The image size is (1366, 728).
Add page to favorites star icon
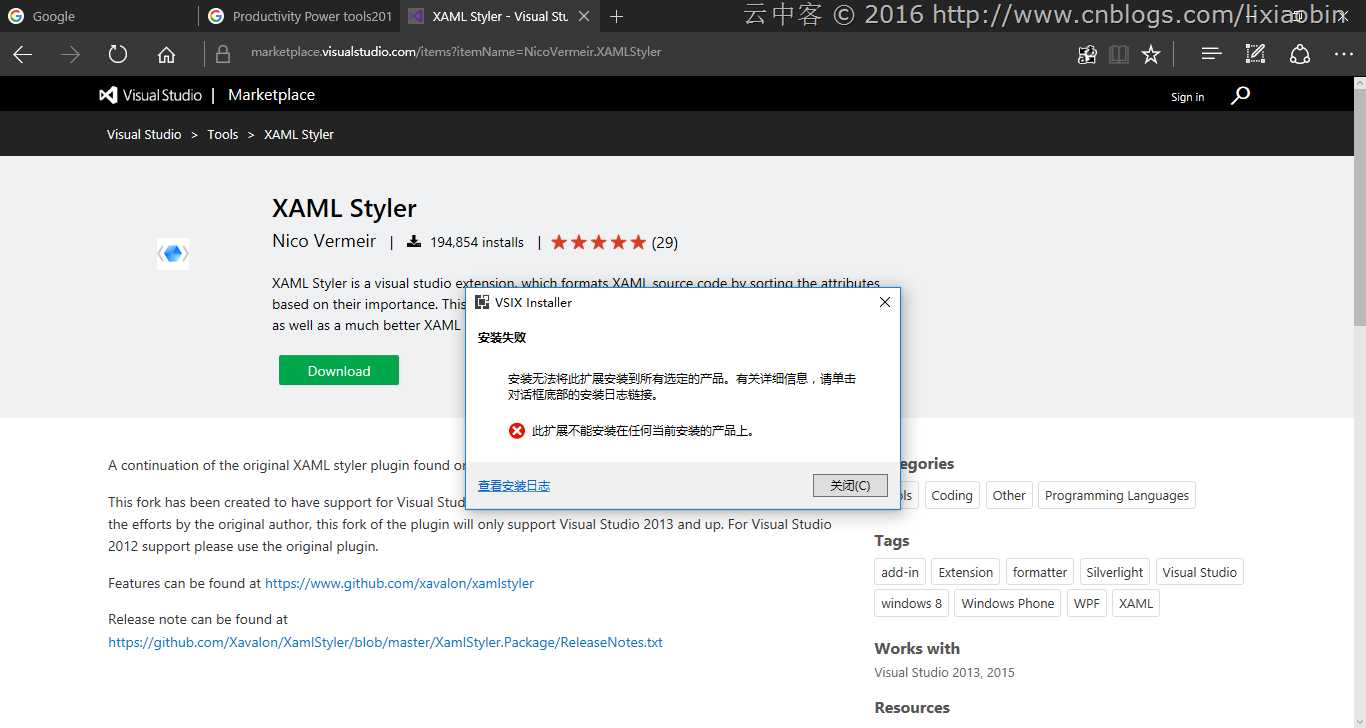point(1151,55)
